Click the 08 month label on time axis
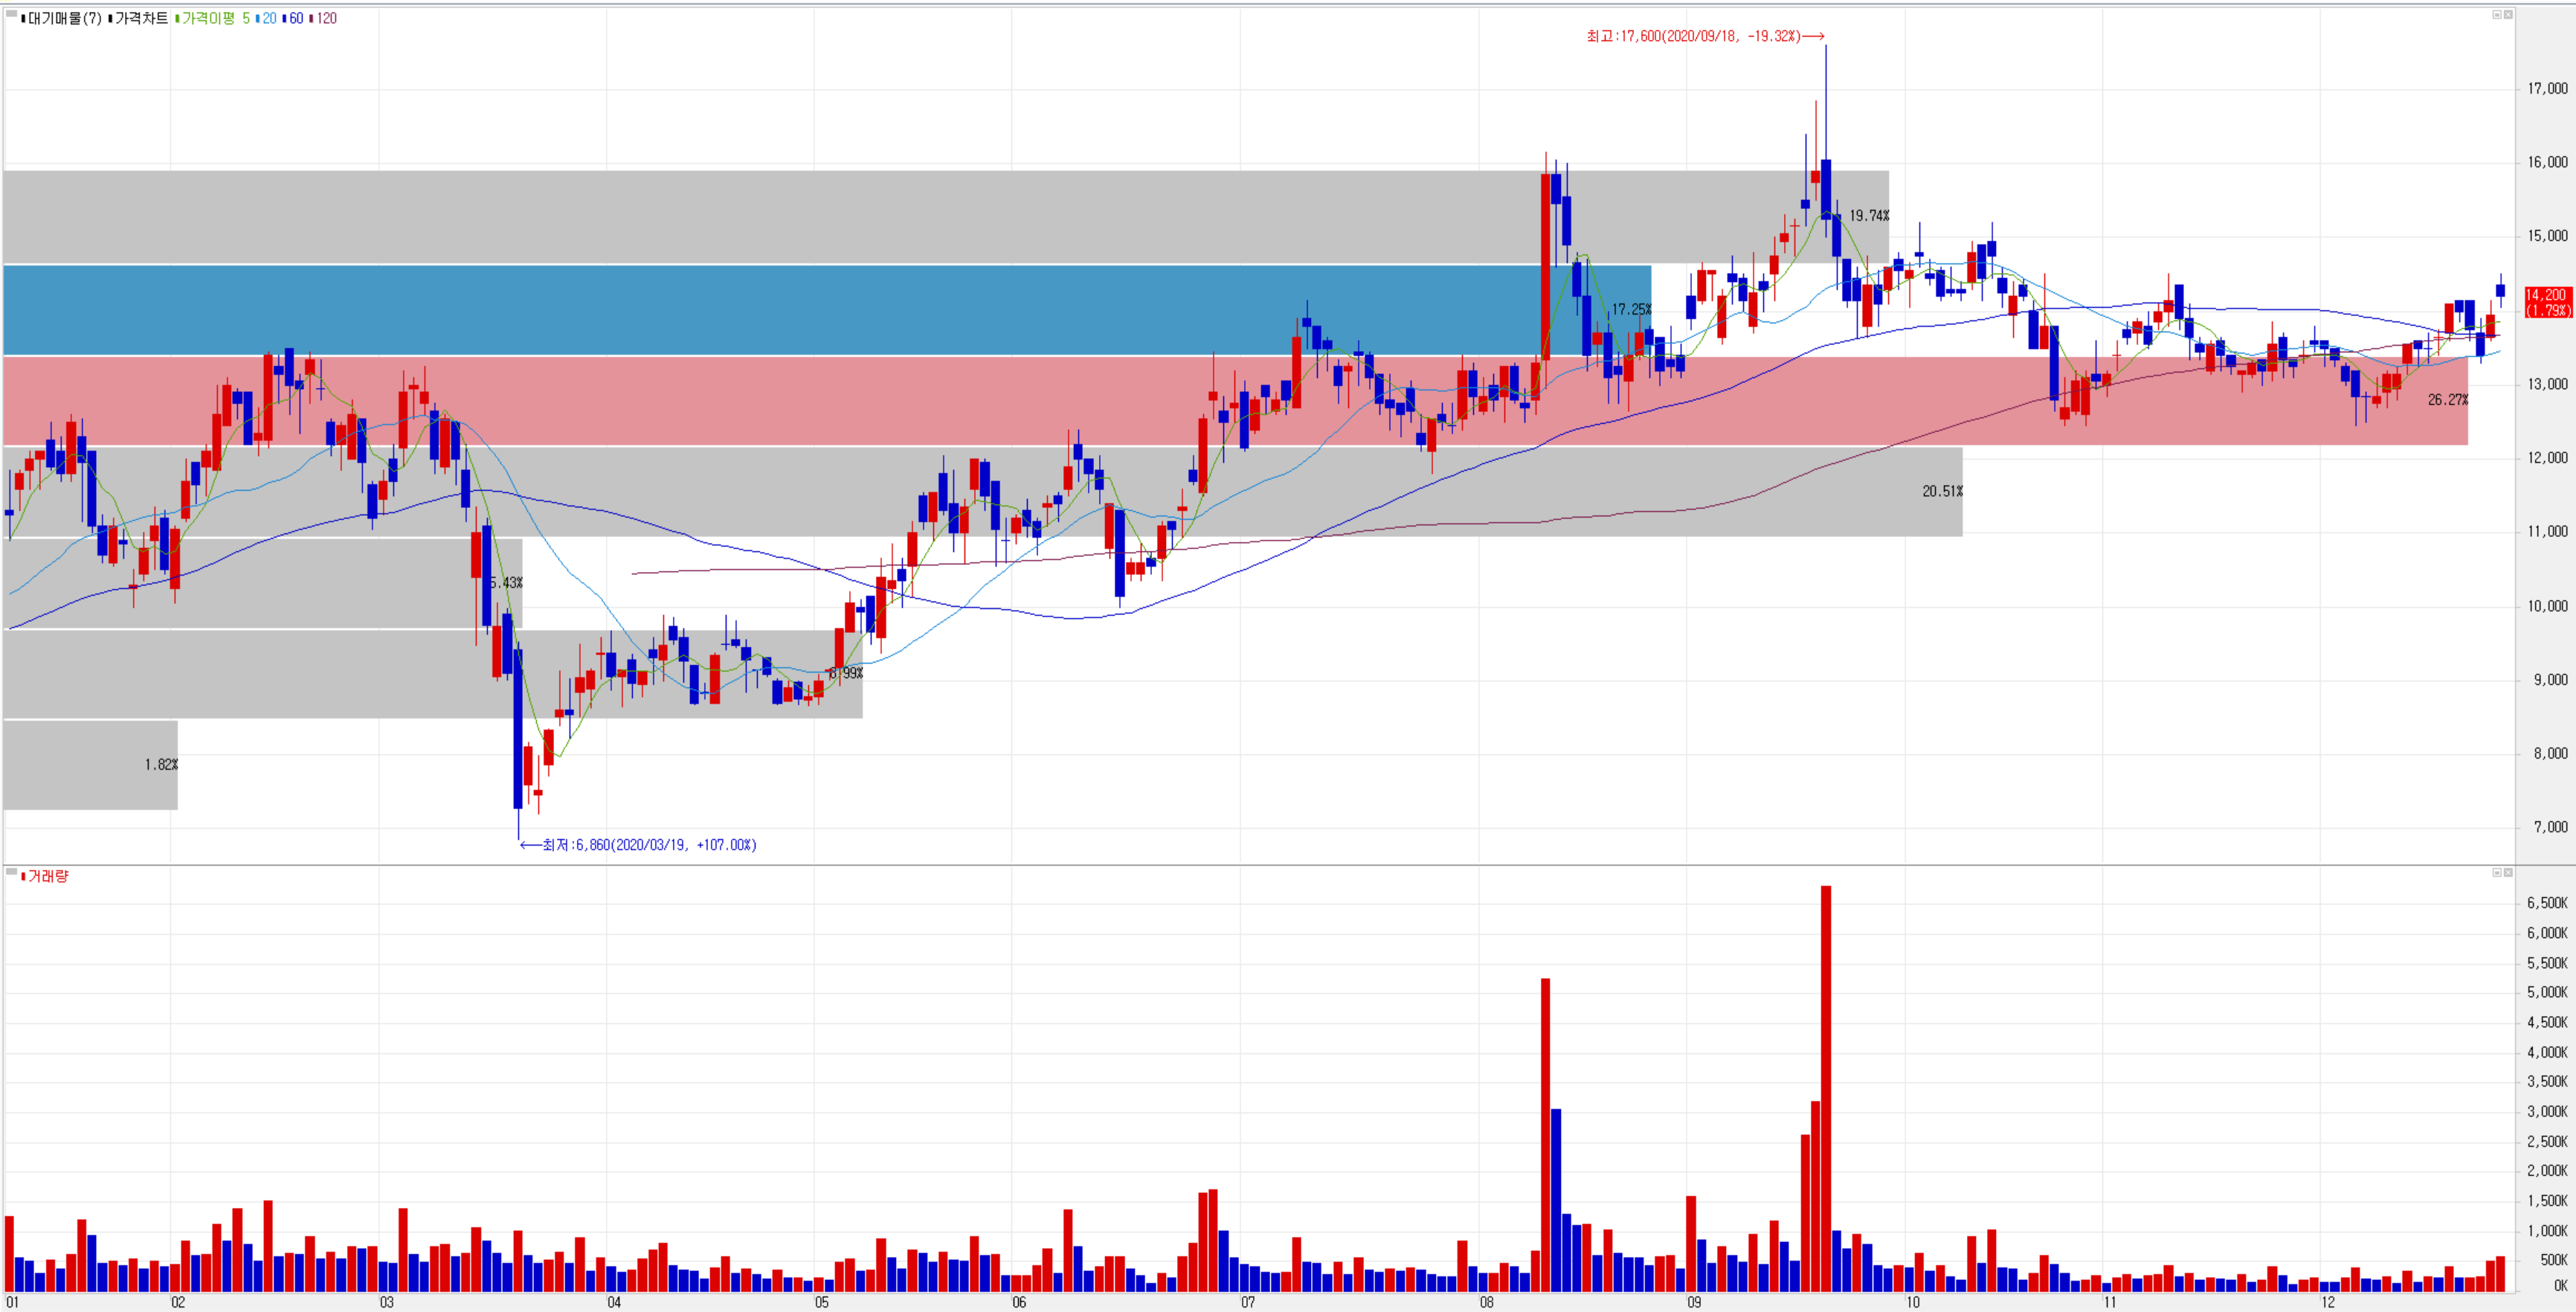The height and width of the screenshot is (1312, 2576). (x=1487, y=1302)
